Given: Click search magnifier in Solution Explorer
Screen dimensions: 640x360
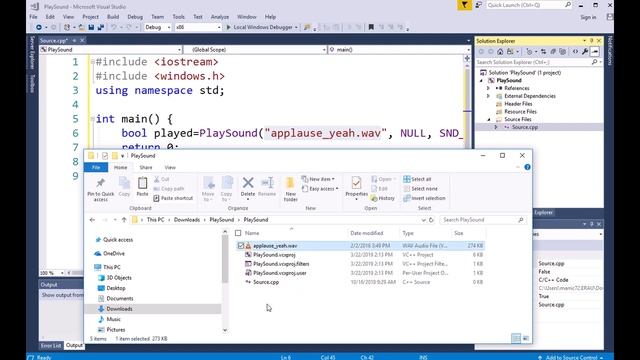Looking at the screenshot, I should pos(594,62).
